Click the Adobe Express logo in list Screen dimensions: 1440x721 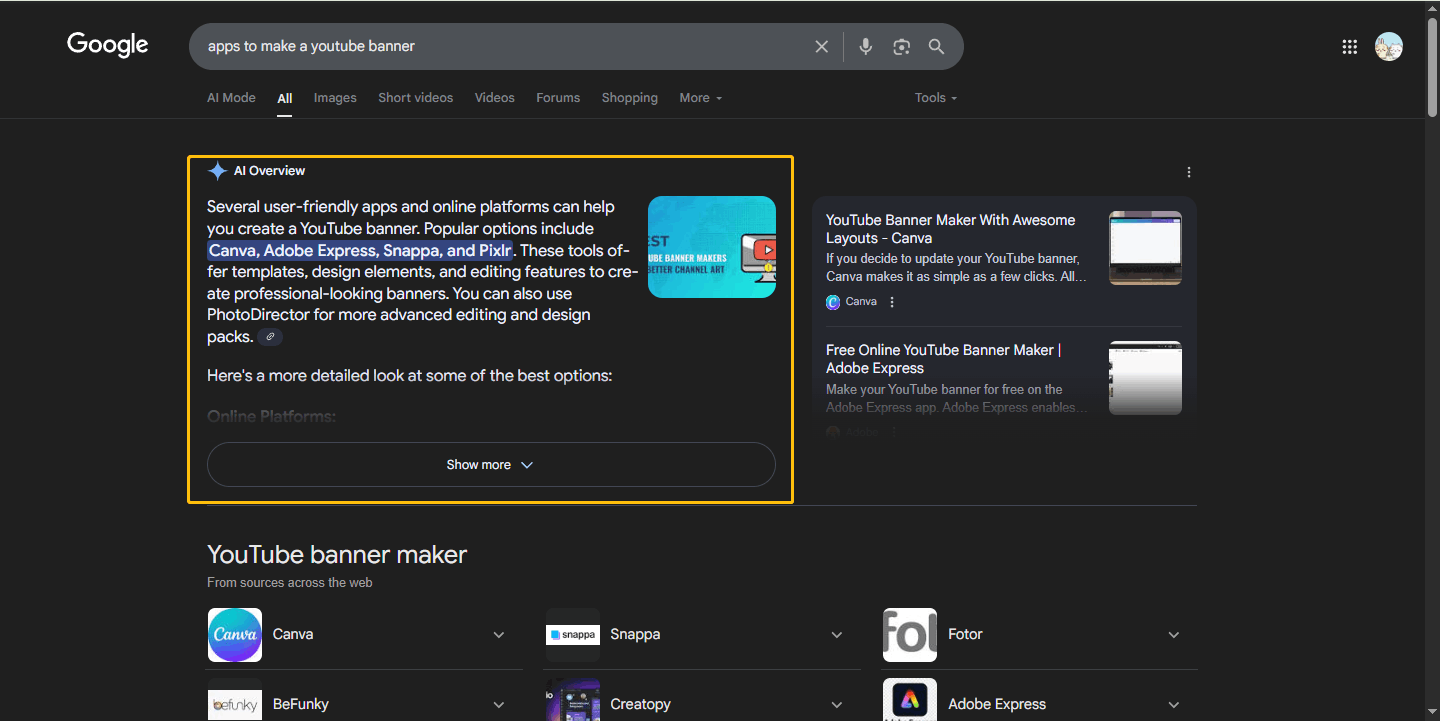[x=910, y=700]
